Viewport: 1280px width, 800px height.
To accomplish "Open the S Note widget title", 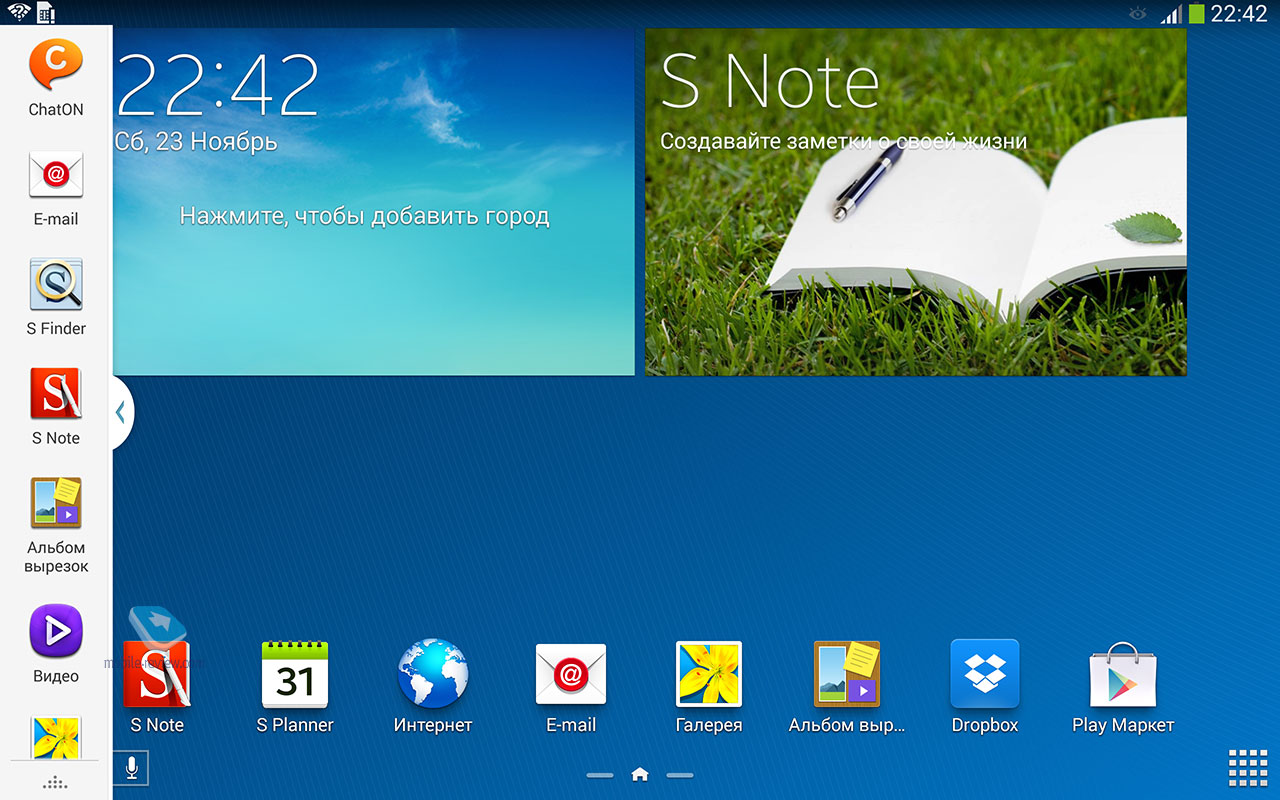I will 770,82.
